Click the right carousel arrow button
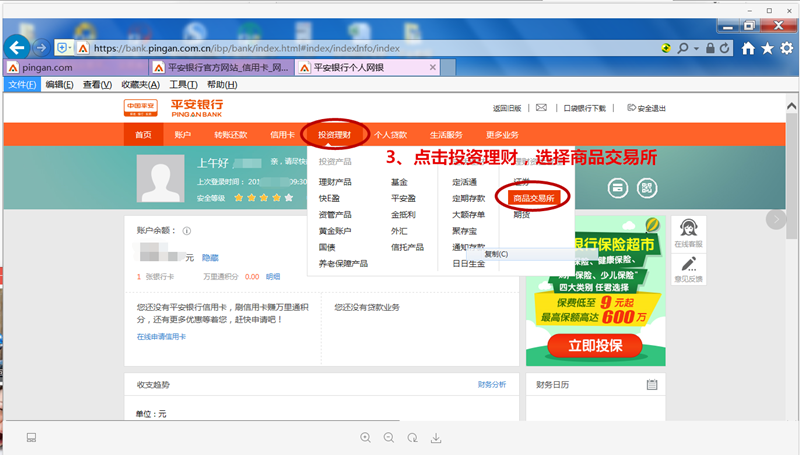 tap(776, 219)
